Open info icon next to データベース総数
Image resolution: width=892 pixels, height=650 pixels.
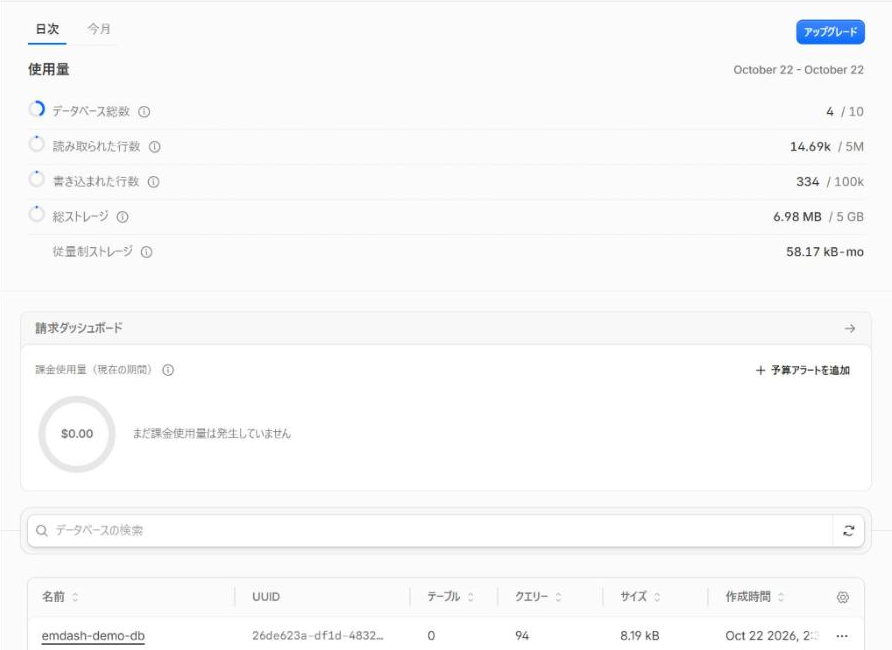click(x=144, y=111)
